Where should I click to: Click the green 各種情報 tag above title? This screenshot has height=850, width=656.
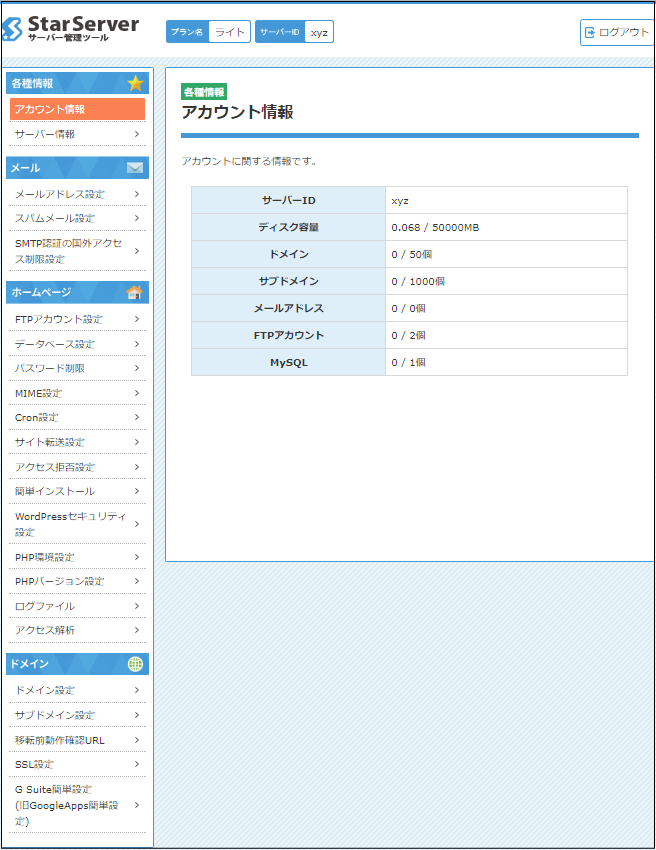pyautogui.click(x=204, y=92)
